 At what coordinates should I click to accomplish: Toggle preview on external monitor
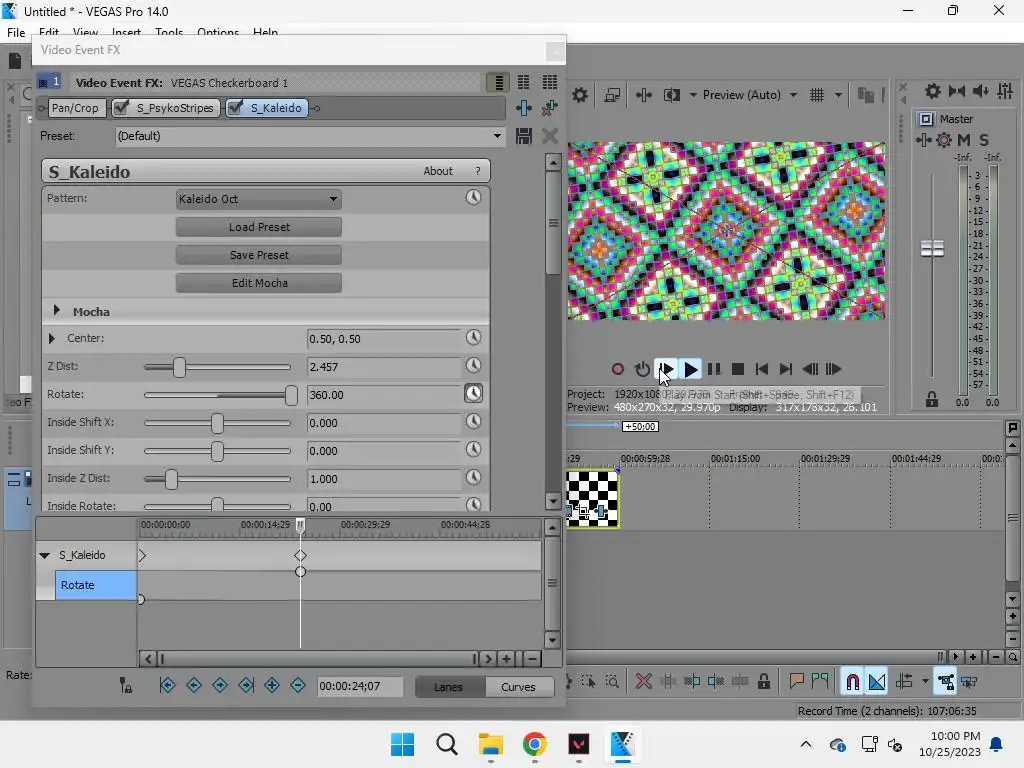coord(612,95)
